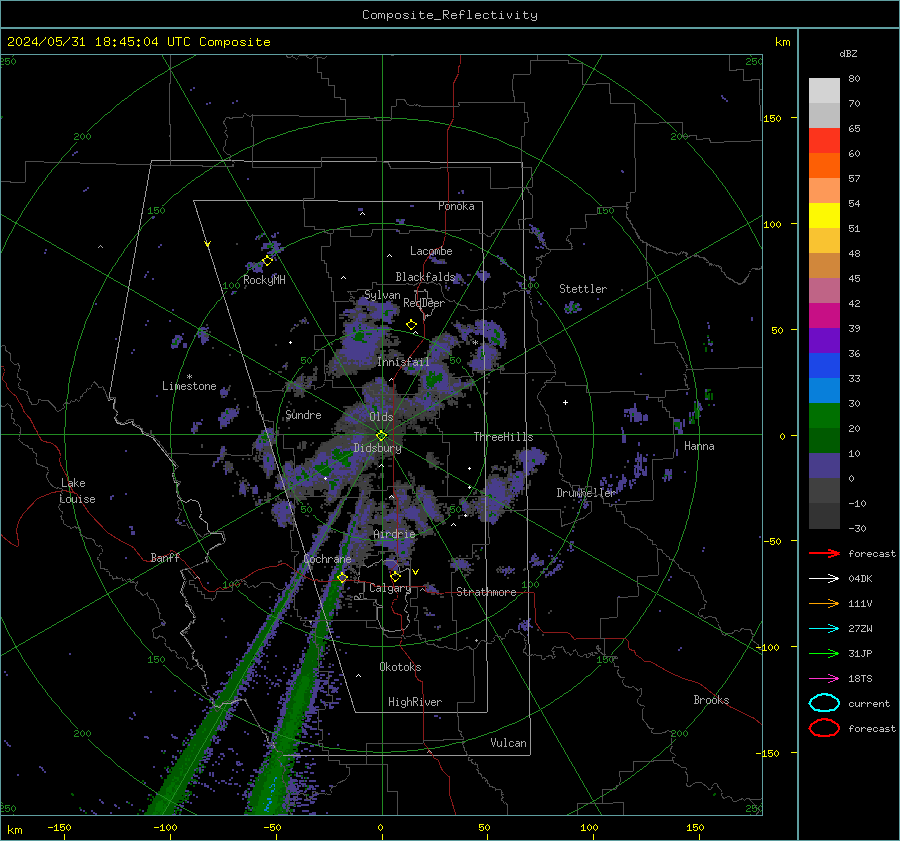This screenshot has width=900, height=841.
Task: Click the red forecast ellipse icon
Action: pyautogui.click(x=824, y=728)
